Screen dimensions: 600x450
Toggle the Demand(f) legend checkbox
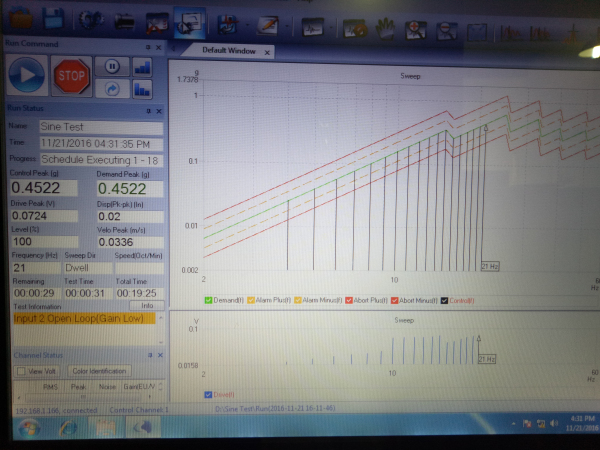tap(208, 300)
